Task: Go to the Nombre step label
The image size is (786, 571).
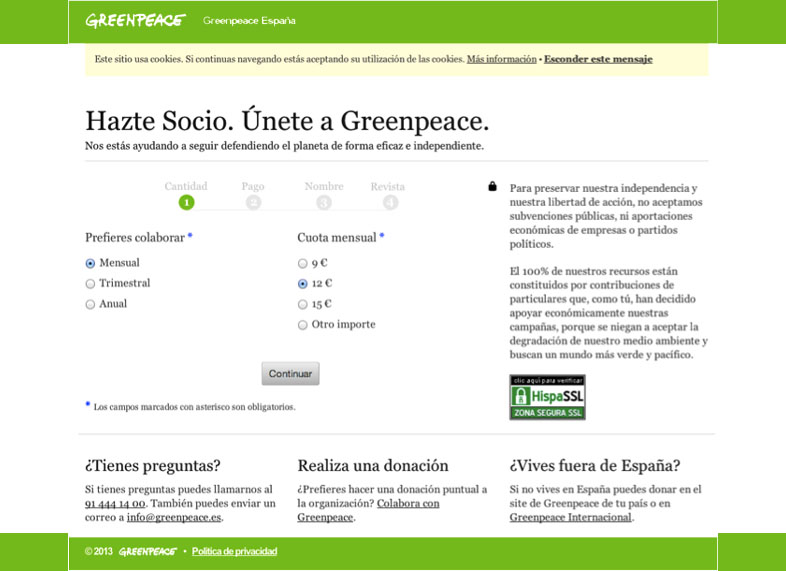Action: pyautogui.click(x=324, y=186)
